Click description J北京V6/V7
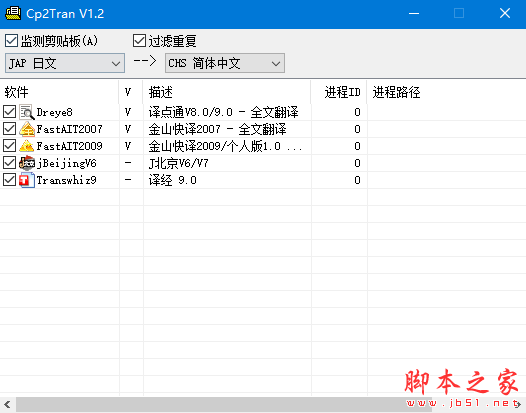This screenshot has width=526, height=413. click(178, 163)
